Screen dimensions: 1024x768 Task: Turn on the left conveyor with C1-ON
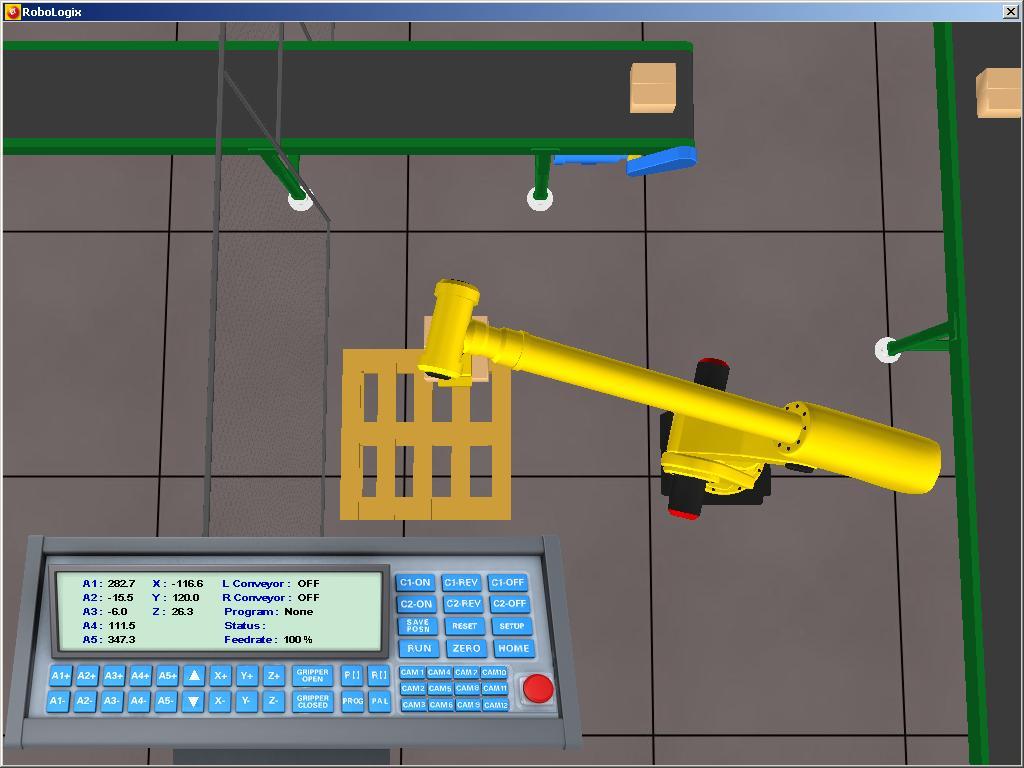415,582
